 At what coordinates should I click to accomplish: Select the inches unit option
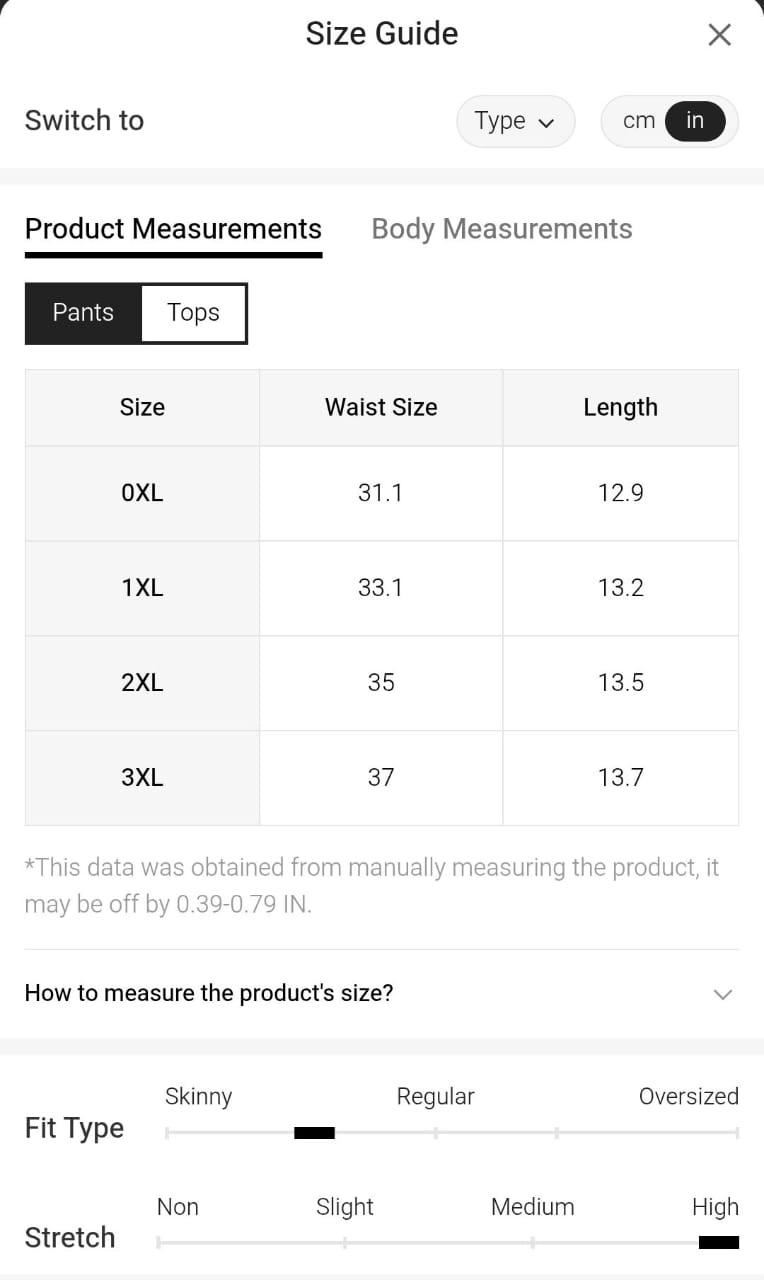tap(695, 121)
